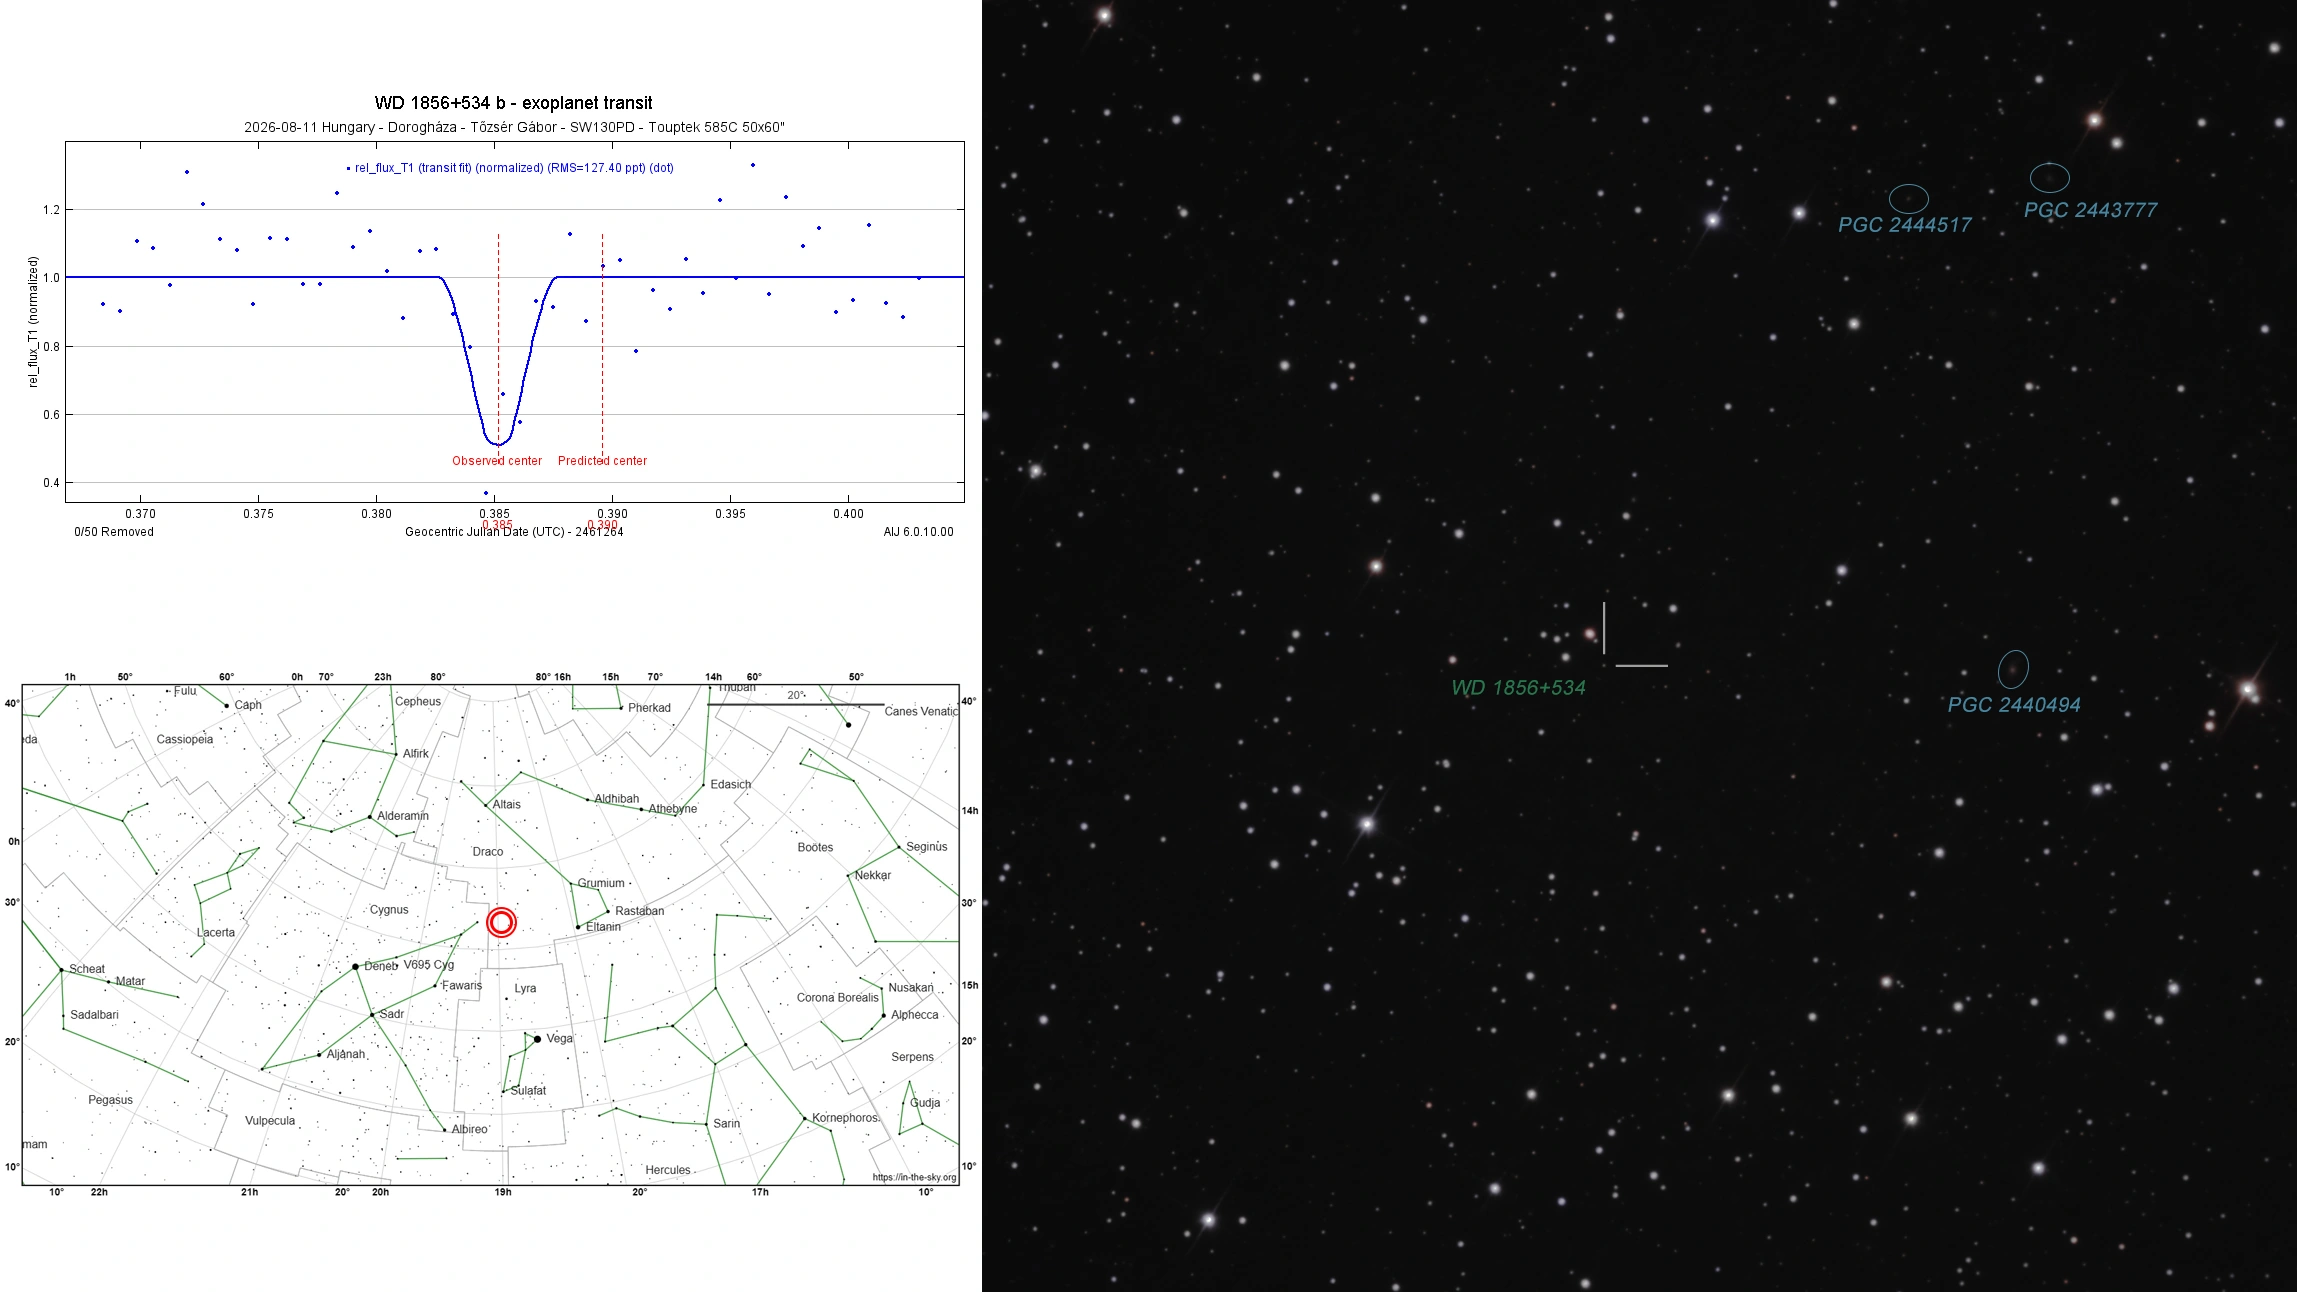Image resolution: width=2297 pixels, height=1292 pixels.
Task: Click the ellipse marker above the PGC 2440494 label
Action: pos(2013,670)
